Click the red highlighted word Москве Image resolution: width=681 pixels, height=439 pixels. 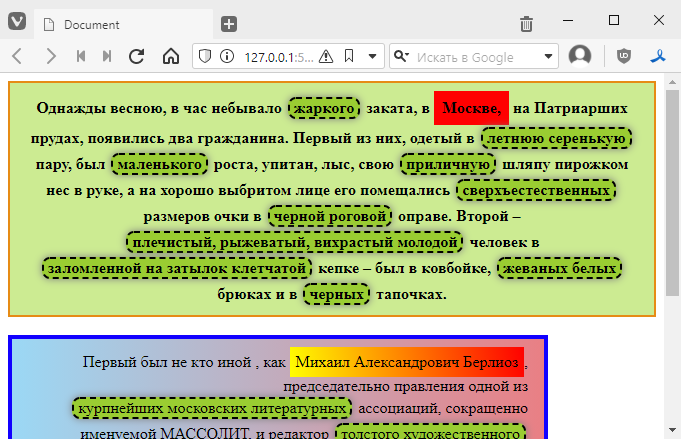(471, 108)
